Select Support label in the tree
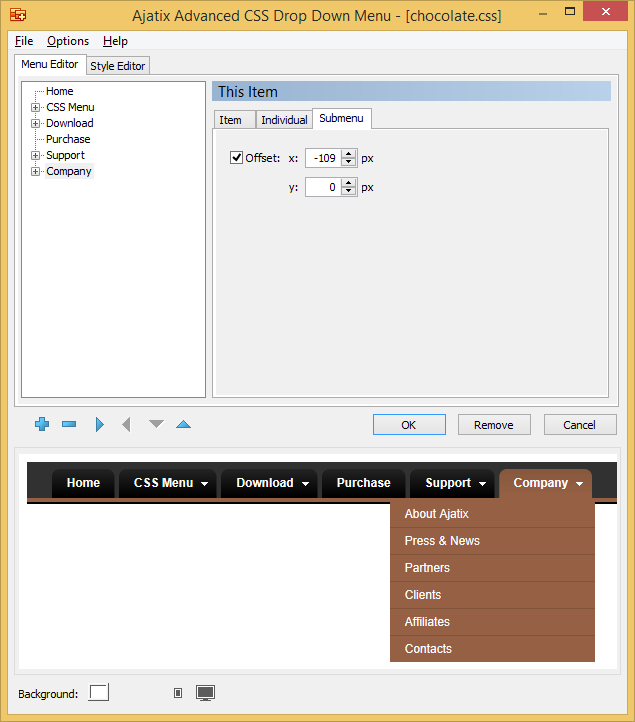Screen dimensions: 635x722 65,155
